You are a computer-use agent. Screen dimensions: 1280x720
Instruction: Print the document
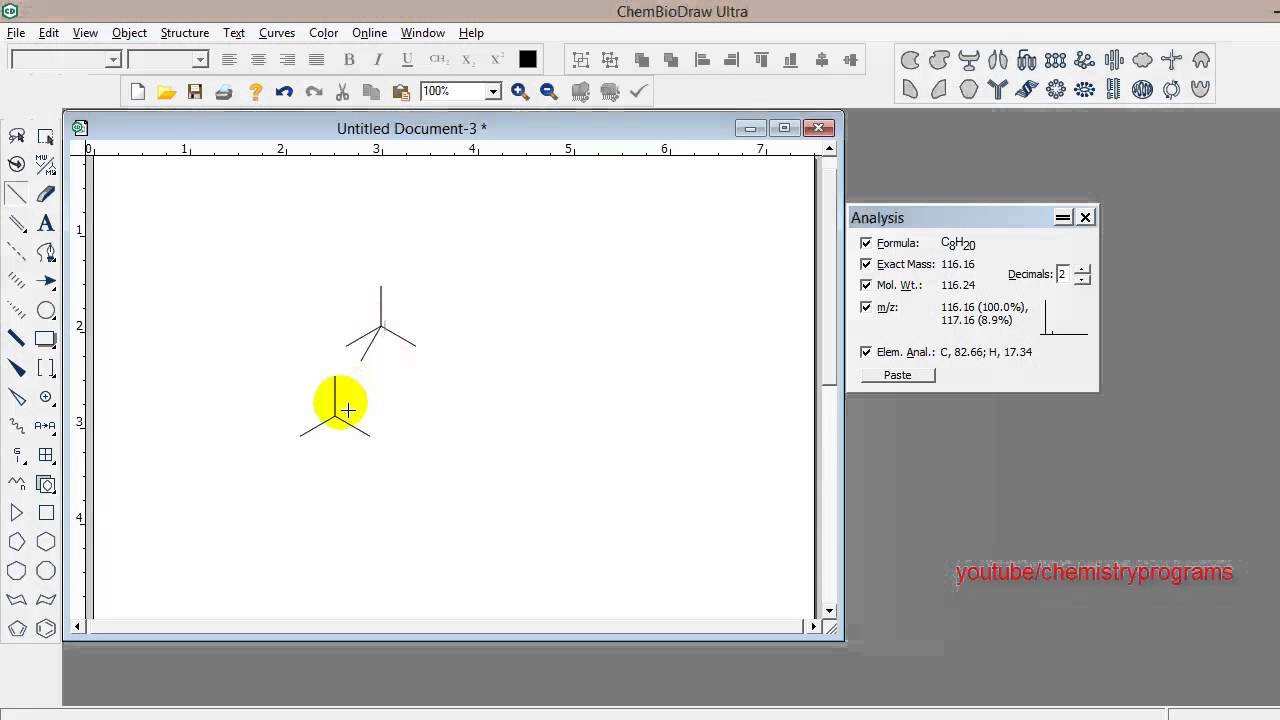224,92
